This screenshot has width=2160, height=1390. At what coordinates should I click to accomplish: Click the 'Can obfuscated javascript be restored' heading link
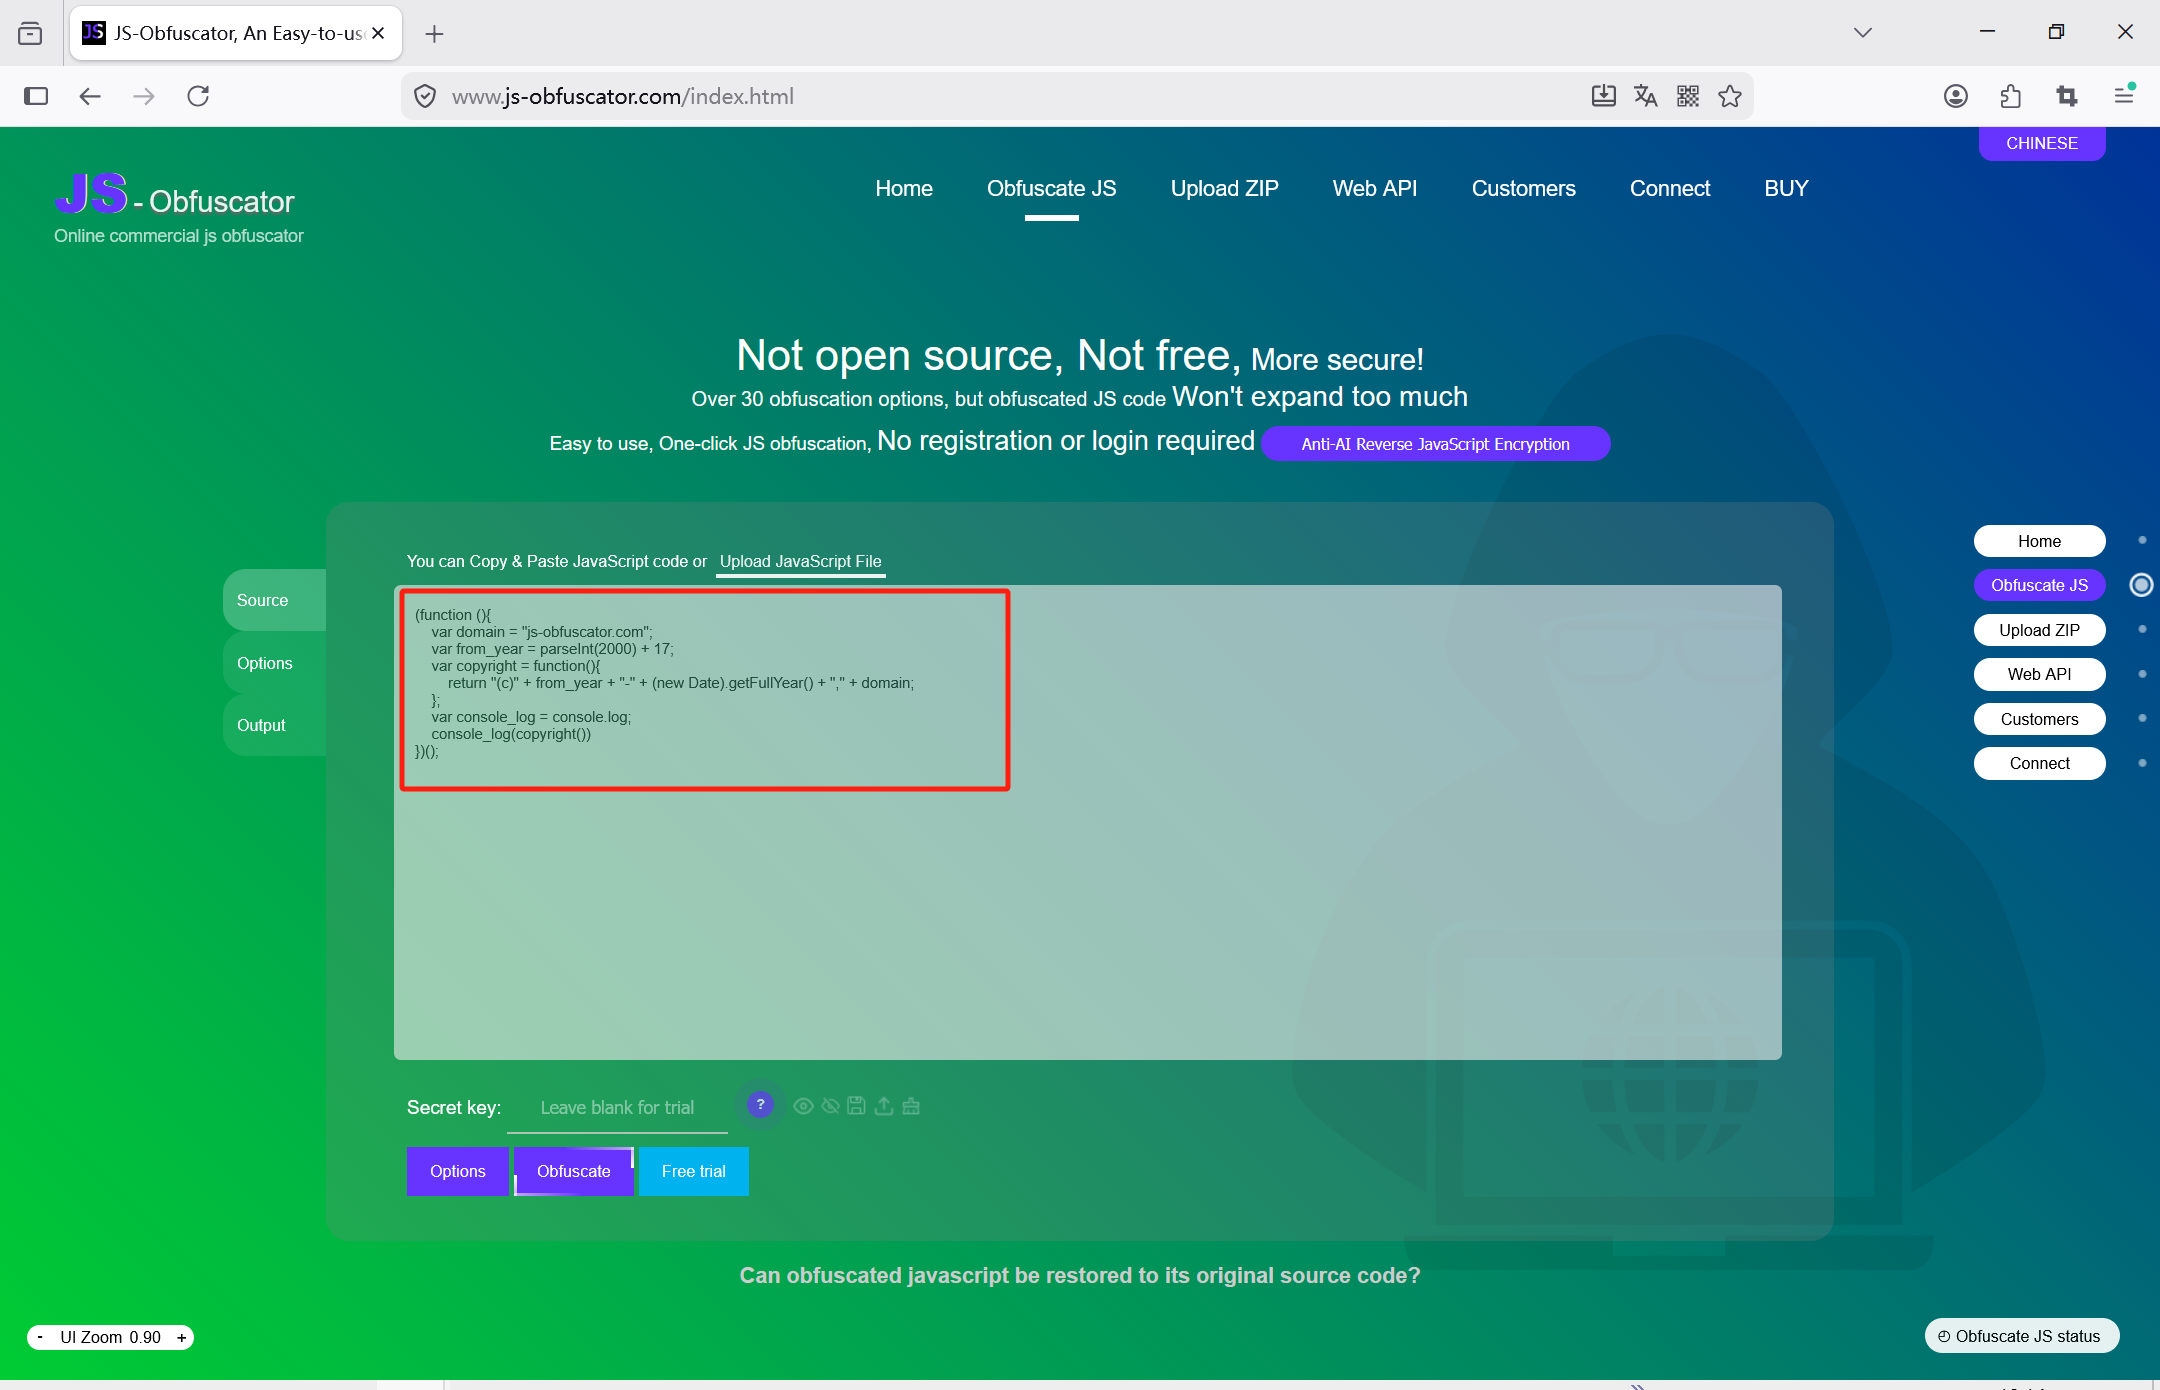(1080, 1275)
